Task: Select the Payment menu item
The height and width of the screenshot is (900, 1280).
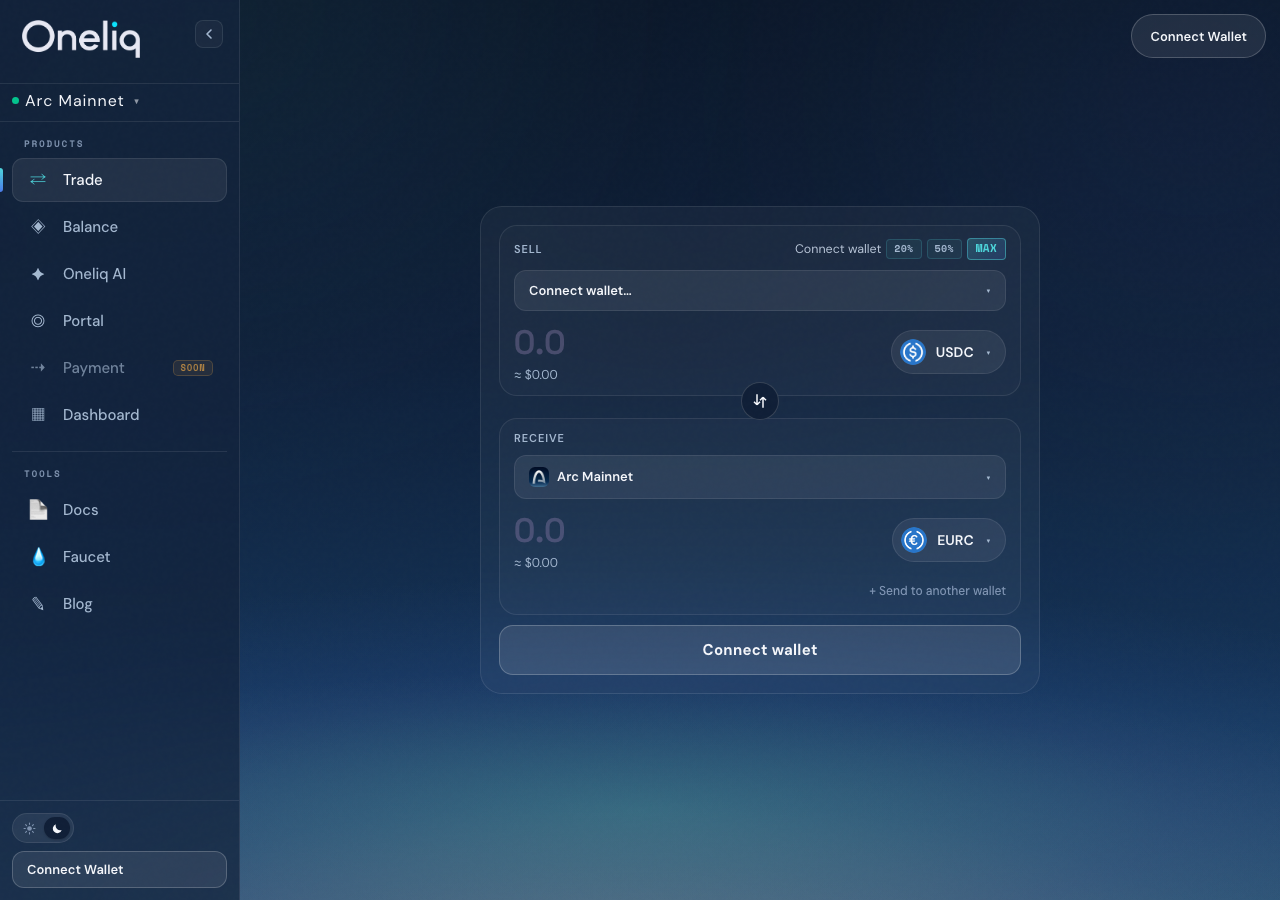Action: 119,368
